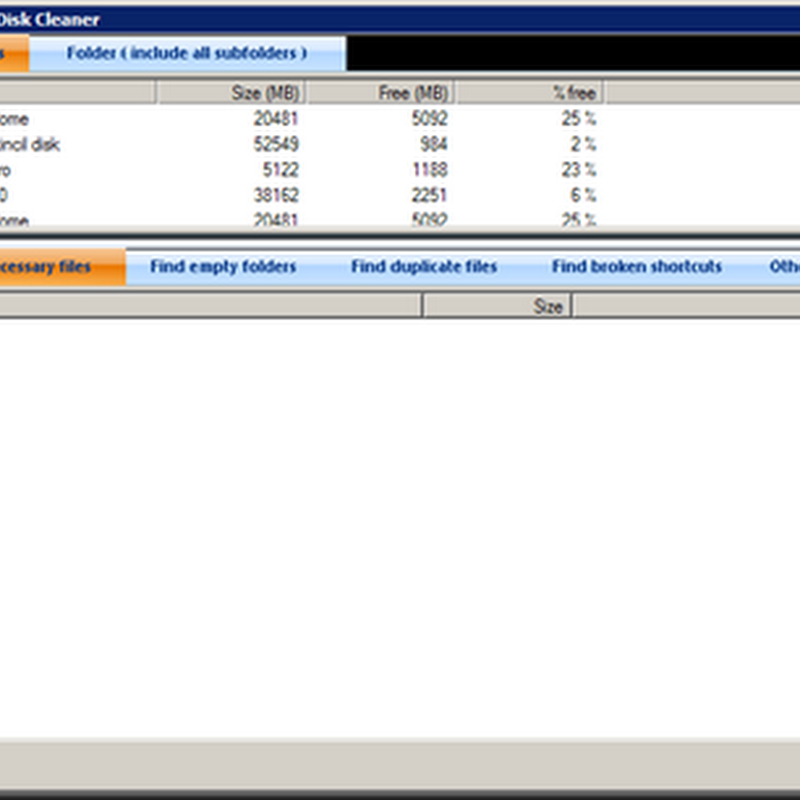Open the "Folder ( include all subfolders )" tab
Image resolution: width=800 pixels, height=800 pixels.
click(x=187, y=53)
